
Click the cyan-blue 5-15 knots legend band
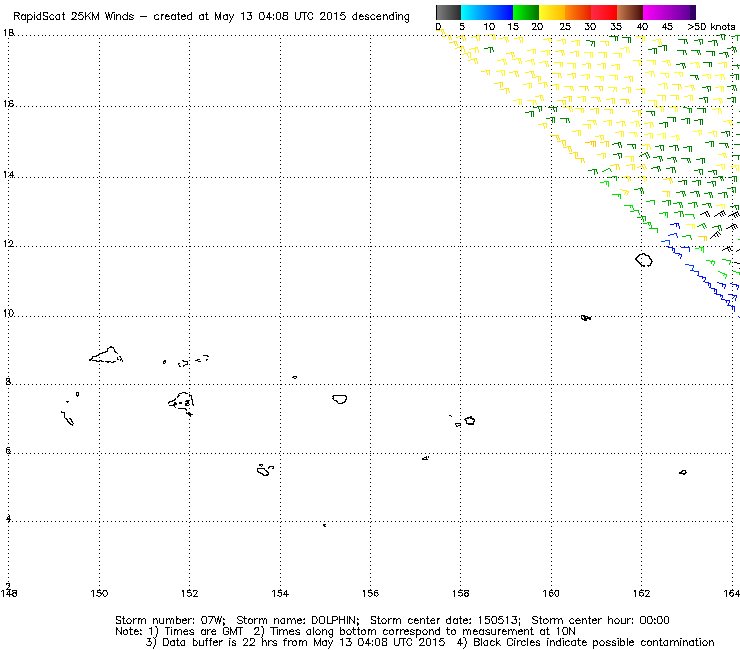487,12
